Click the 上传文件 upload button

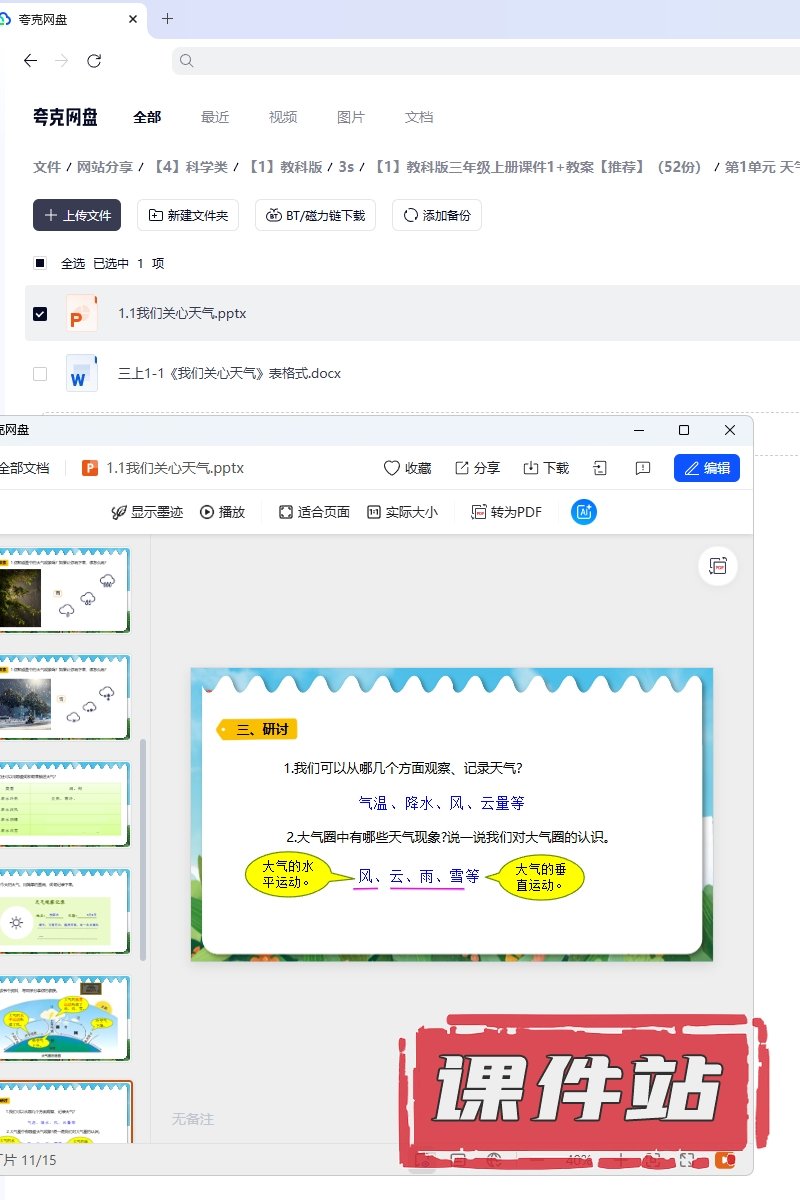(x=77, y=215)
